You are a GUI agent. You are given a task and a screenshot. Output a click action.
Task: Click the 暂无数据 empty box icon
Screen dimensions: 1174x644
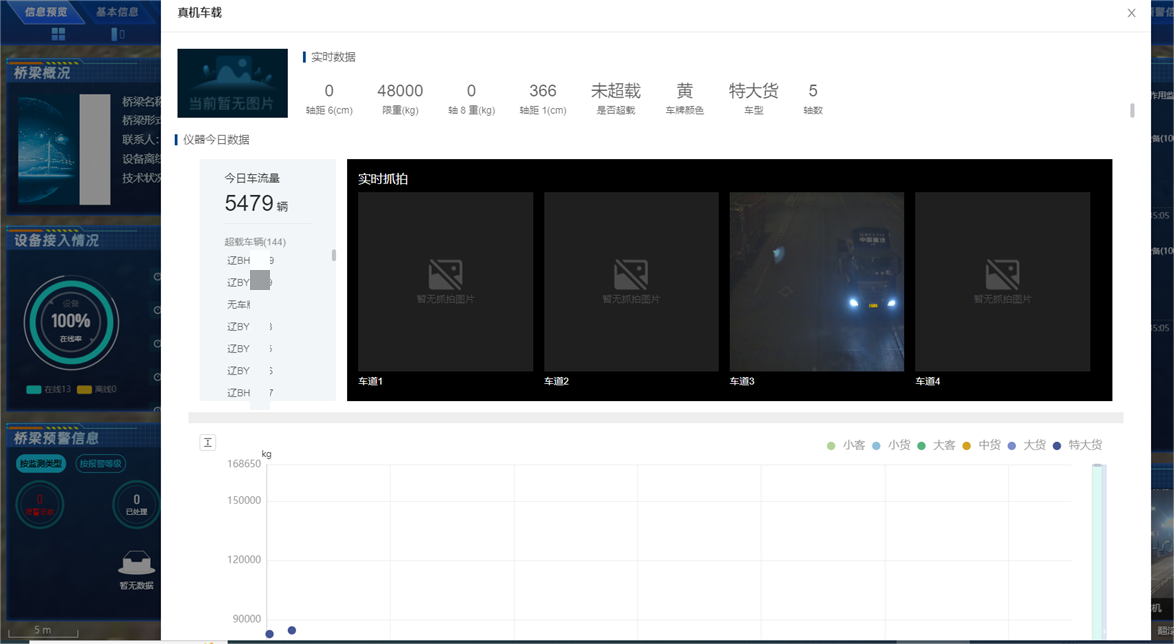(x=136, y=565)
